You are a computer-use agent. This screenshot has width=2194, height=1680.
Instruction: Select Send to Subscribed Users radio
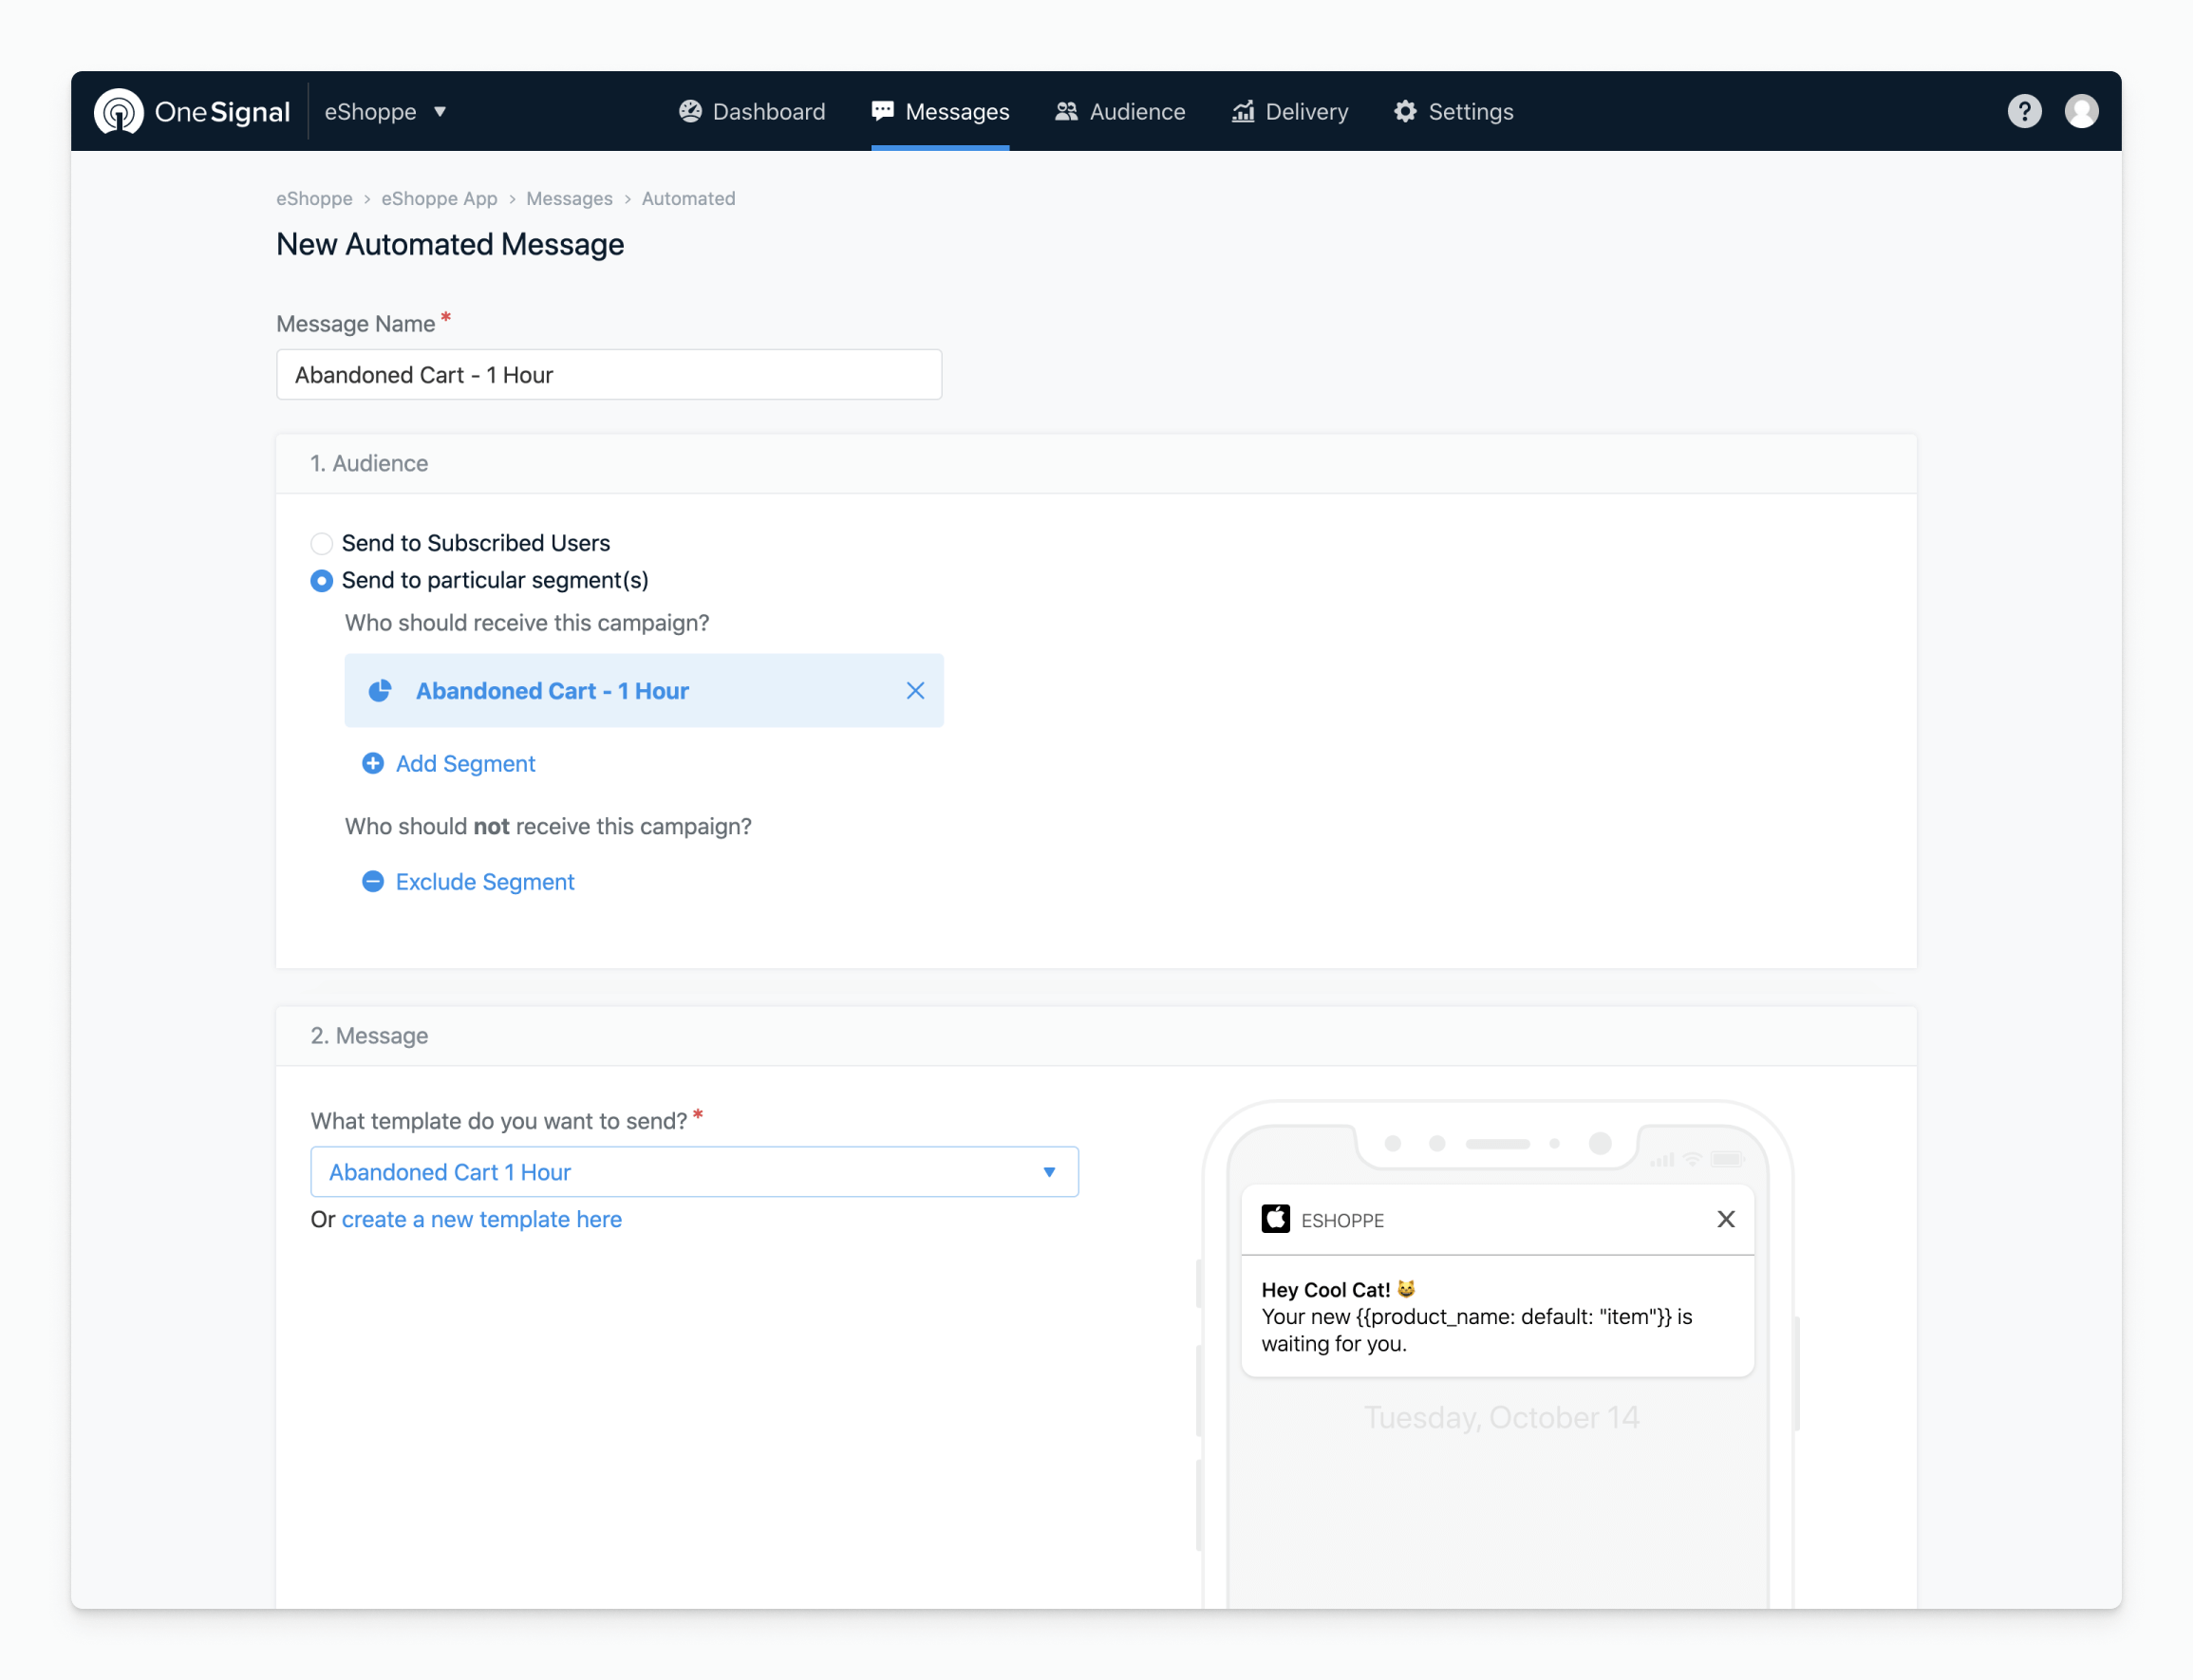[321, 543]
